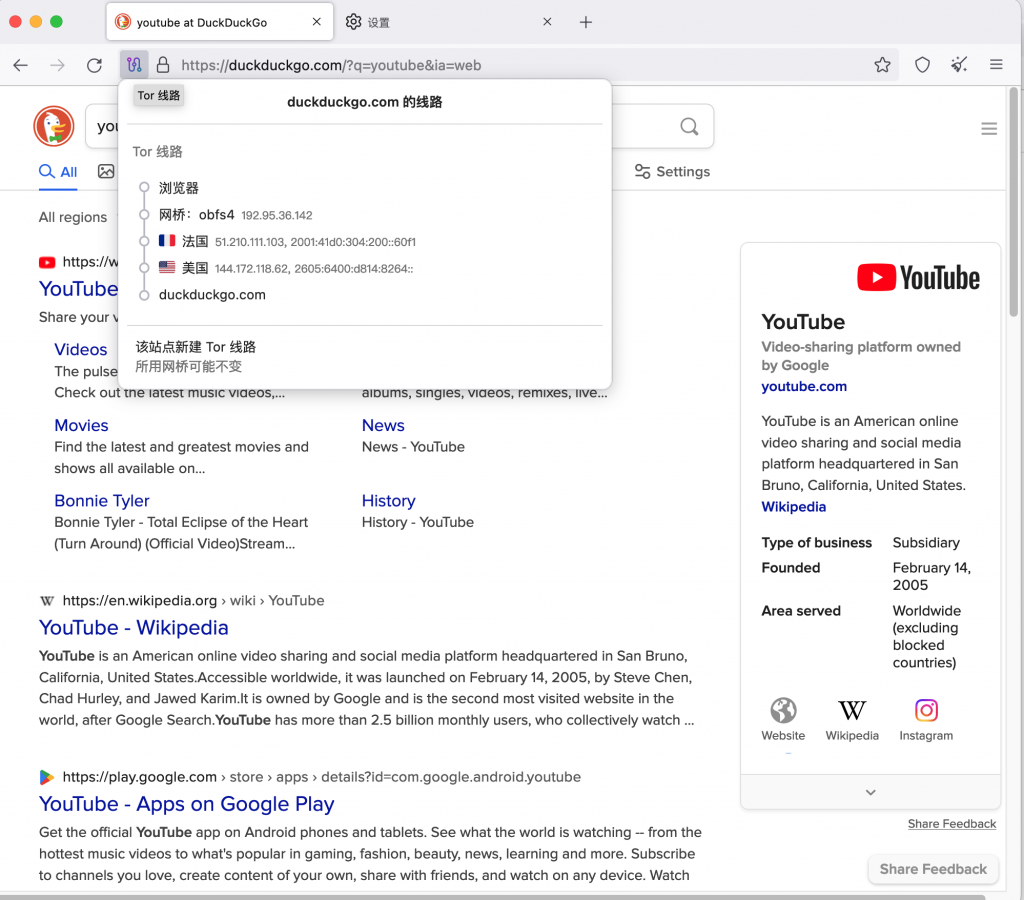Open YouTube's Wikipedia page via sidebar icon
The height and width of the screenshot is (900, 1024).
(x=852, y=711)
